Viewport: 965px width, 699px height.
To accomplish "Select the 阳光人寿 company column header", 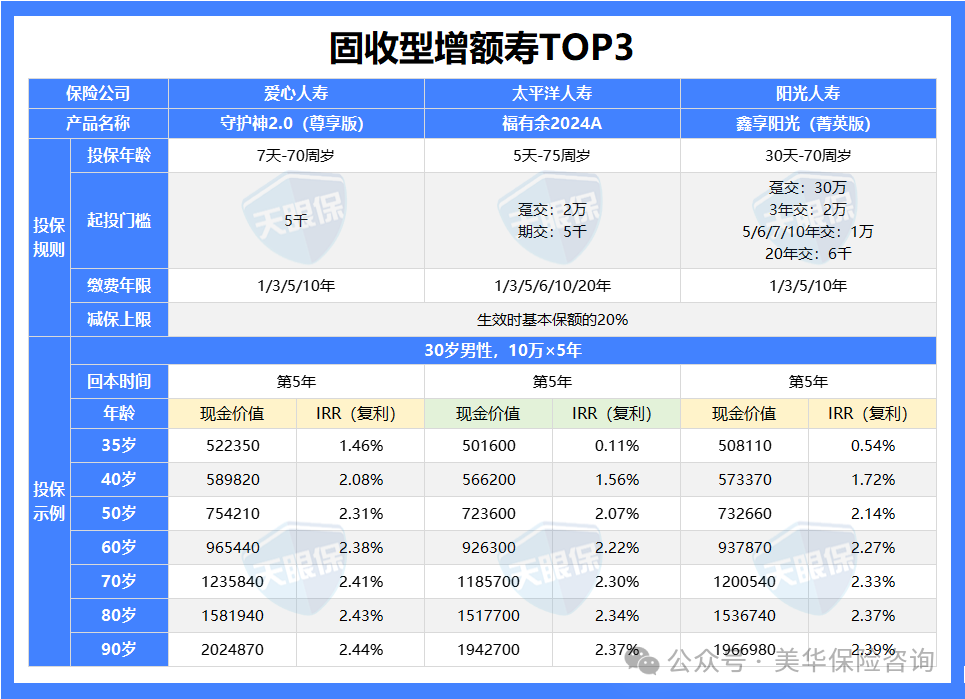I will coord(808,94).
